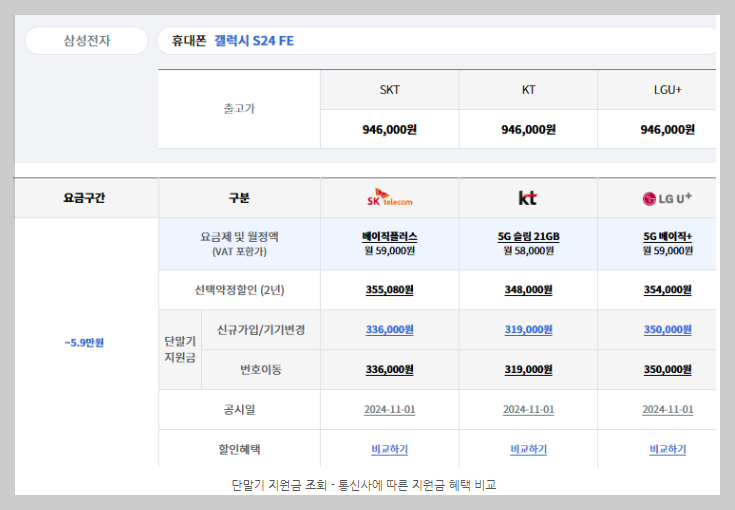Click the 월 58,000원 KT monthly fee
The height and width of the screenshot is (510, 735).
pyautogui.click(x=528, y=251)
